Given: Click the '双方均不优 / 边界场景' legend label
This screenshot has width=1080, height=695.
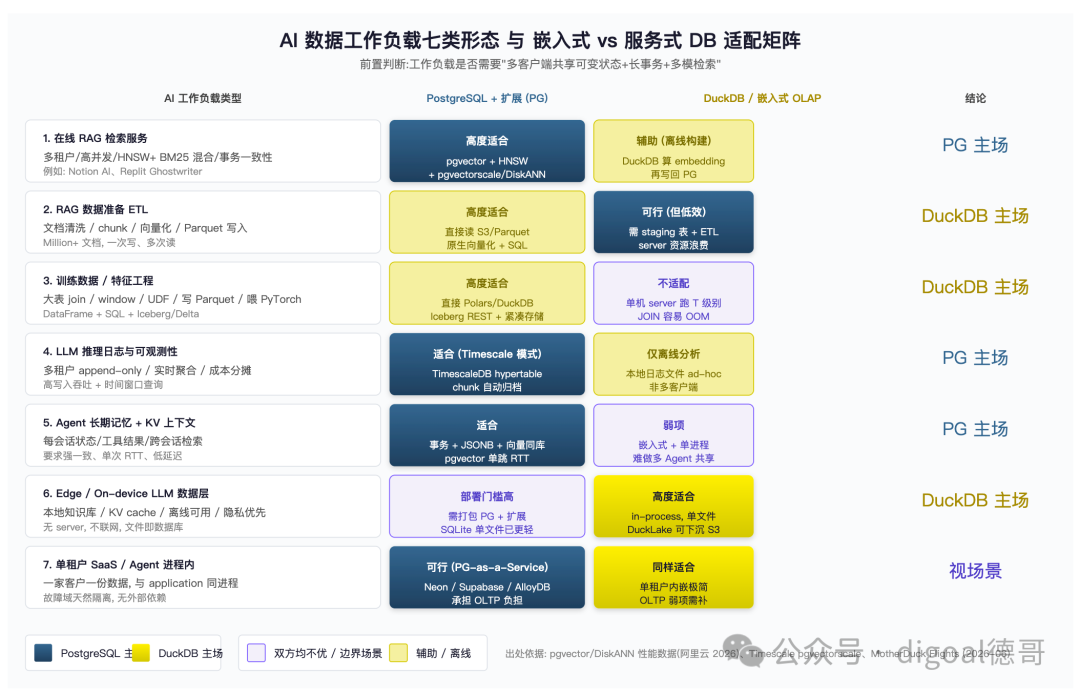Looking at the screenshot, I should [328, 653].
